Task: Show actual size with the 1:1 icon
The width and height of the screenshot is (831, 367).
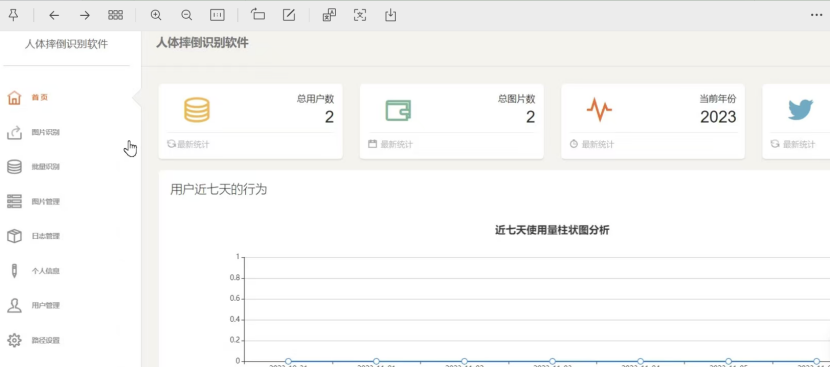Action: [x=217, y=15]
